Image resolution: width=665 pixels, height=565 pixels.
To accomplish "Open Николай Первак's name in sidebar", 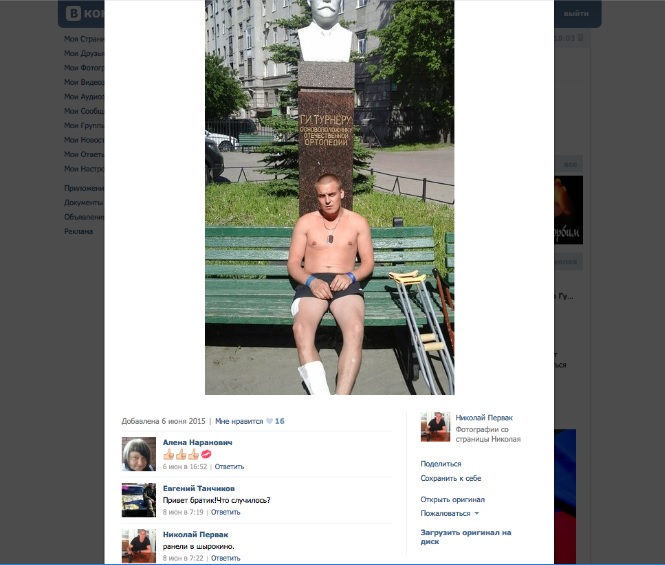I will pos(484,418).
